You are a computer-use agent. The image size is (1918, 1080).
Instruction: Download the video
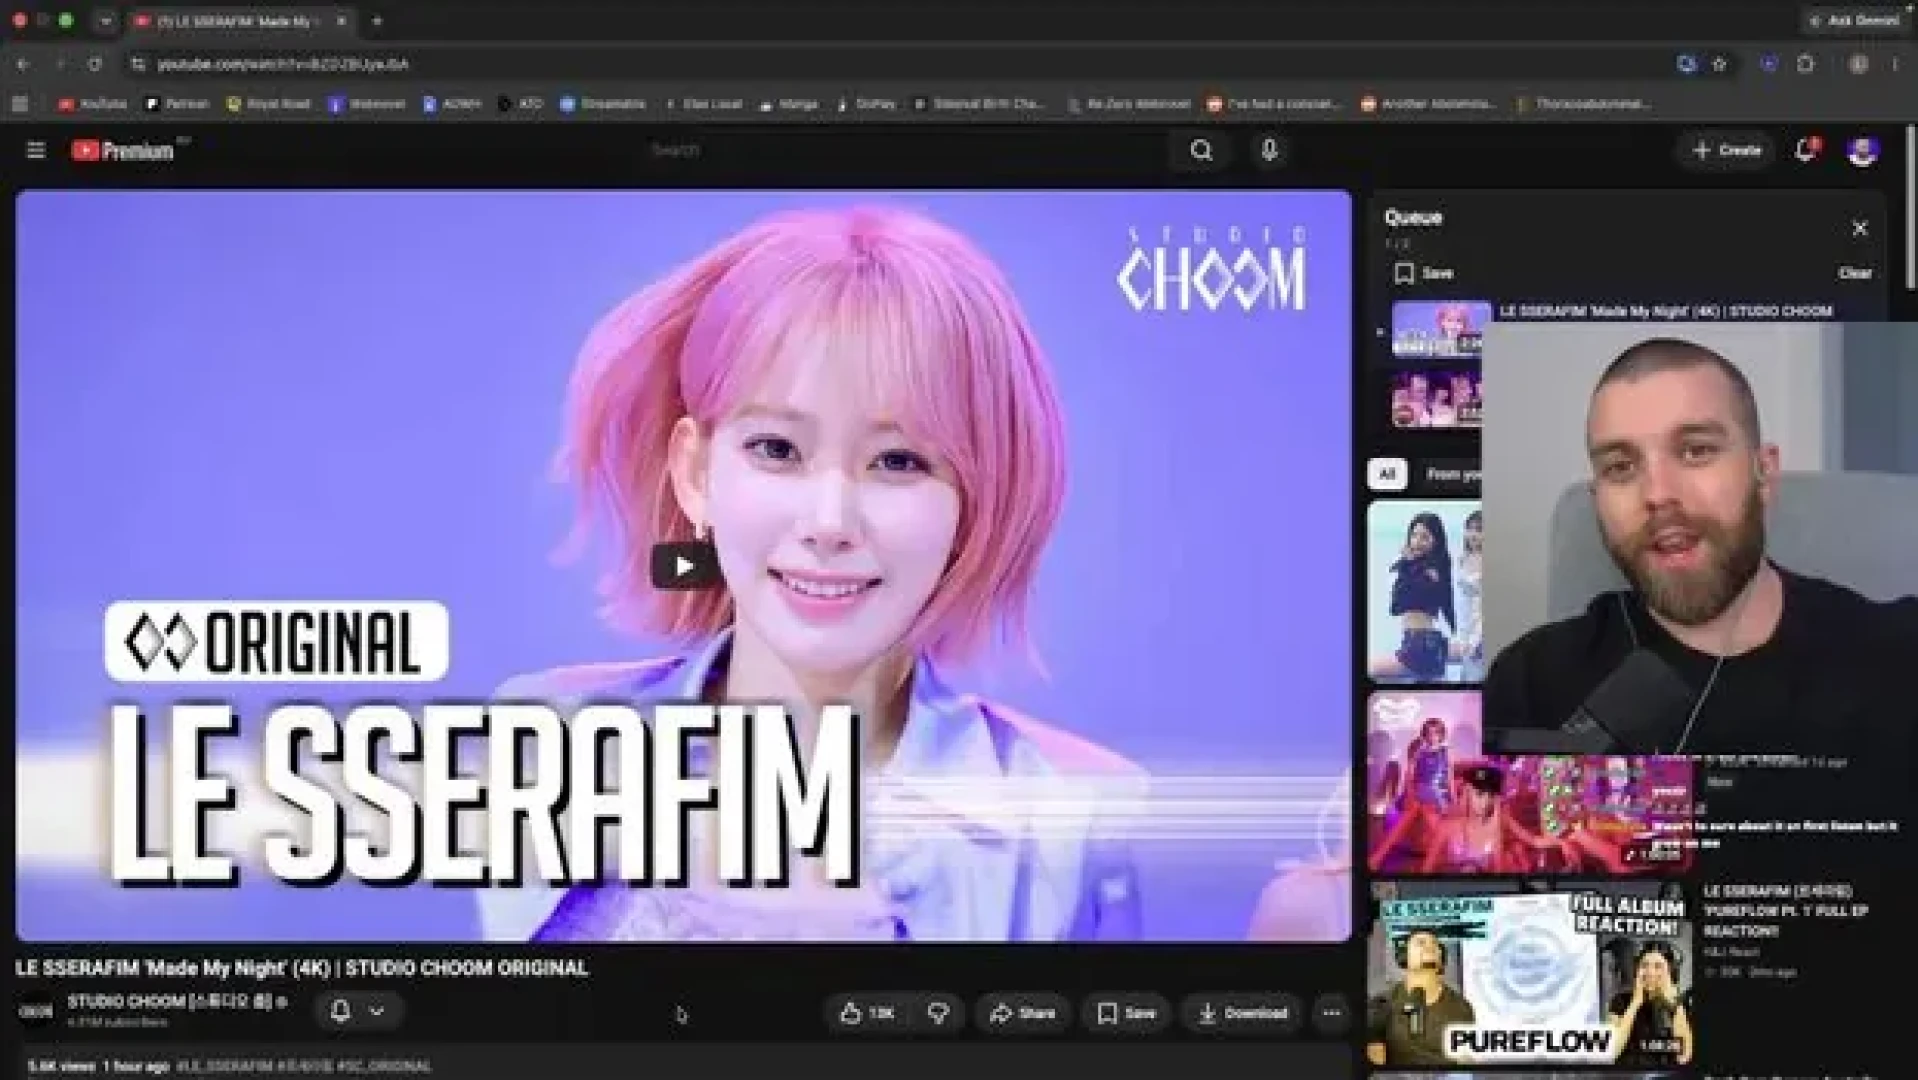click(1242, 1013)
